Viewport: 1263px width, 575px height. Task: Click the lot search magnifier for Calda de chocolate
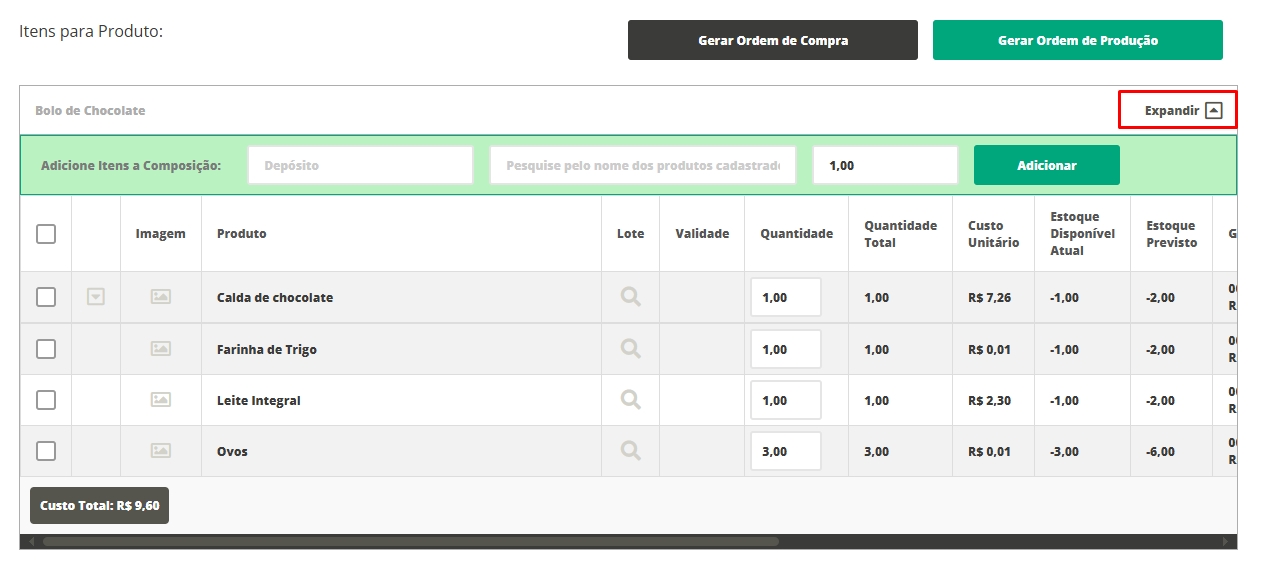(x=630, y=297)
